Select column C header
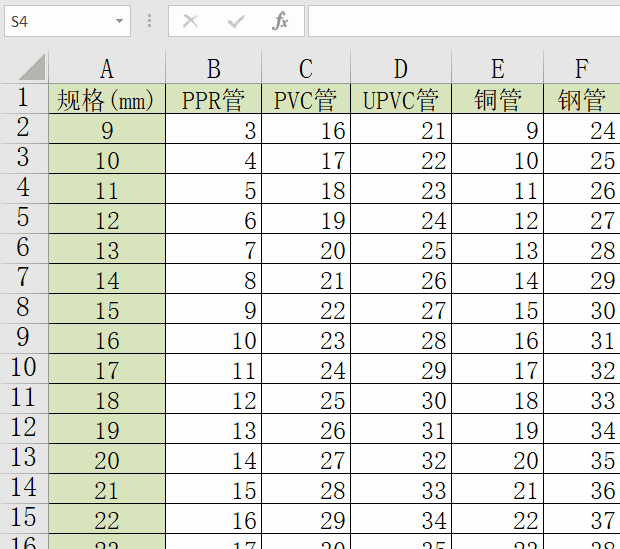620x549 pixels. click(306, 68)
